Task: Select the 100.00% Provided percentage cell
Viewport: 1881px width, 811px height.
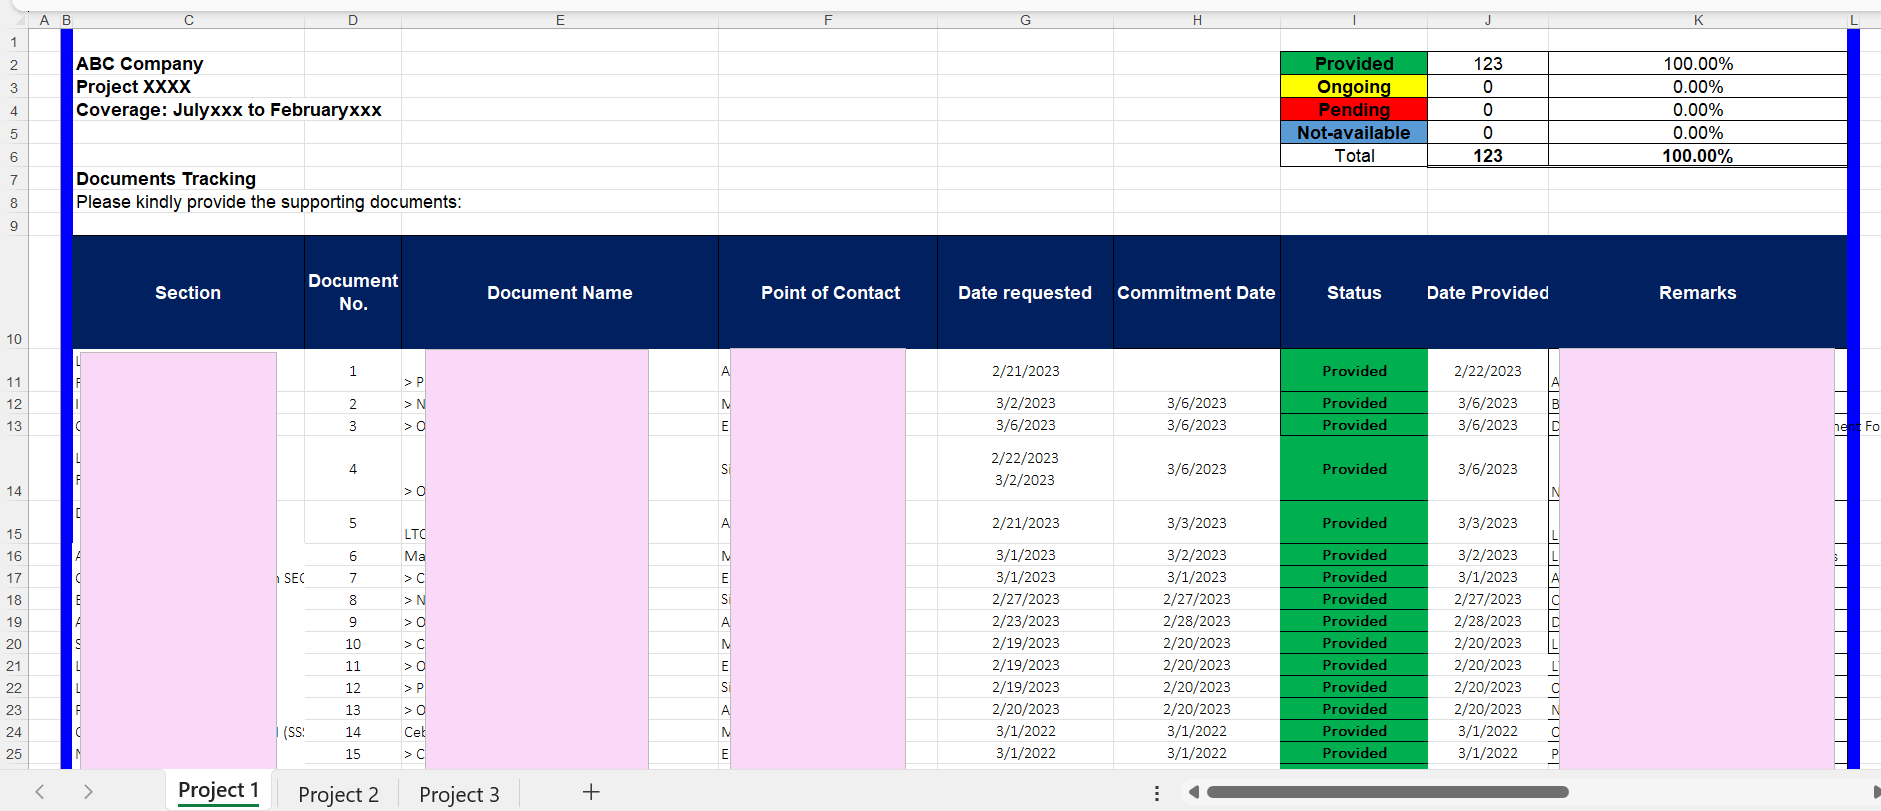Action: 1698,63
